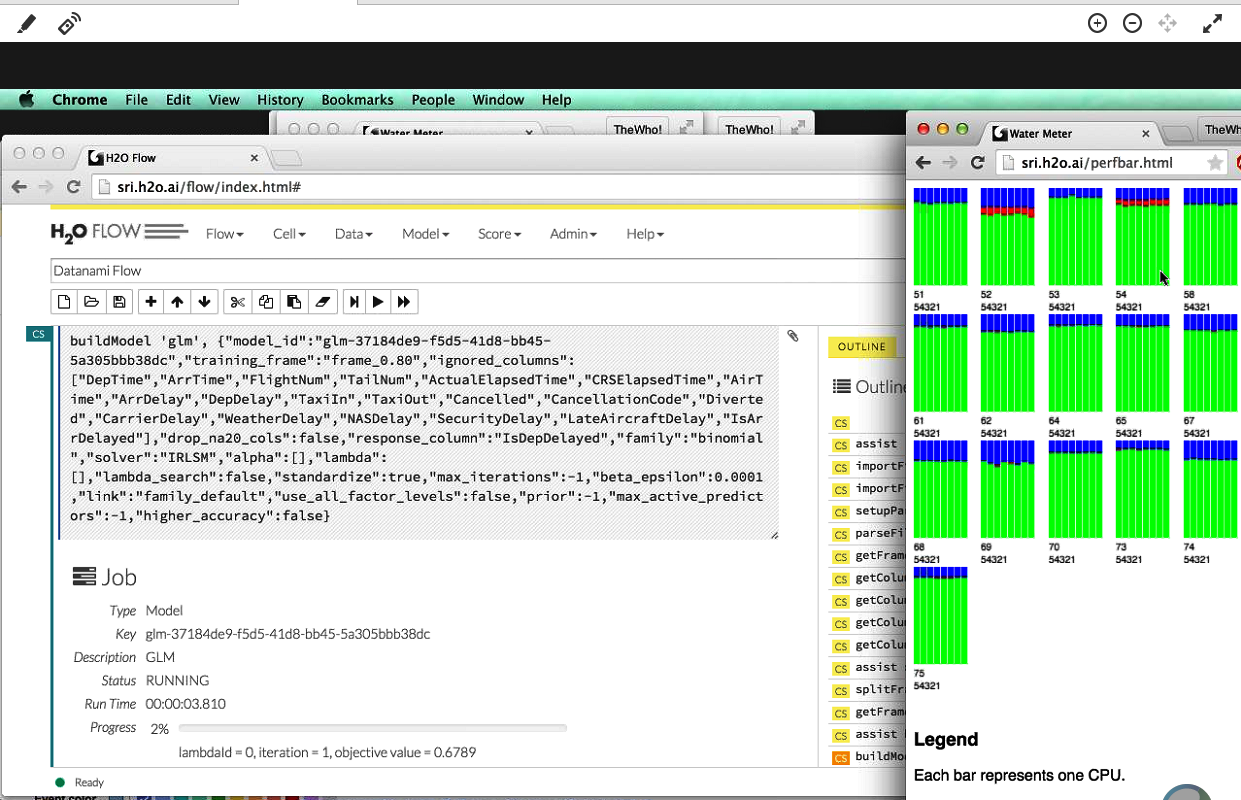Zoom out with the circled minus icon
The width and height of the screenshot is (1241, 800).
pyautogui.click(x=1132, y=23)
